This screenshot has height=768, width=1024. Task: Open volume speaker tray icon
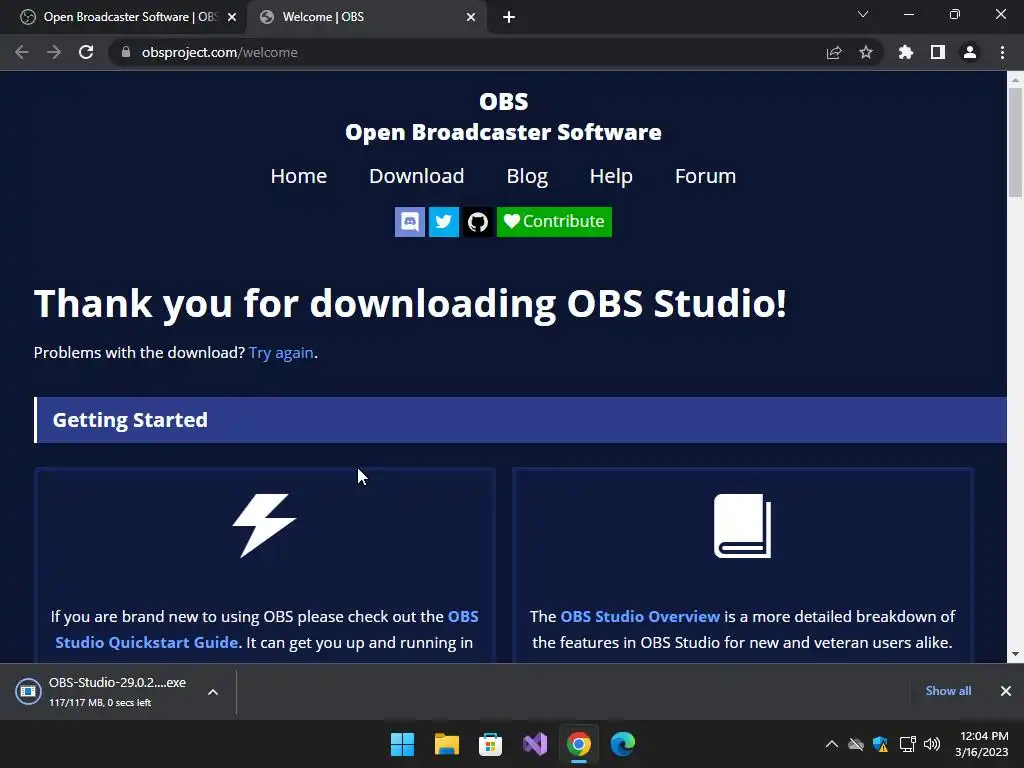[932, 744]
